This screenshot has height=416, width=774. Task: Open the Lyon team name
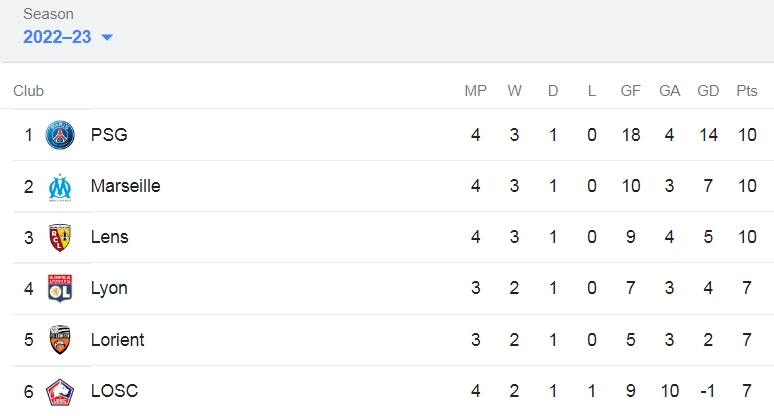109,288
